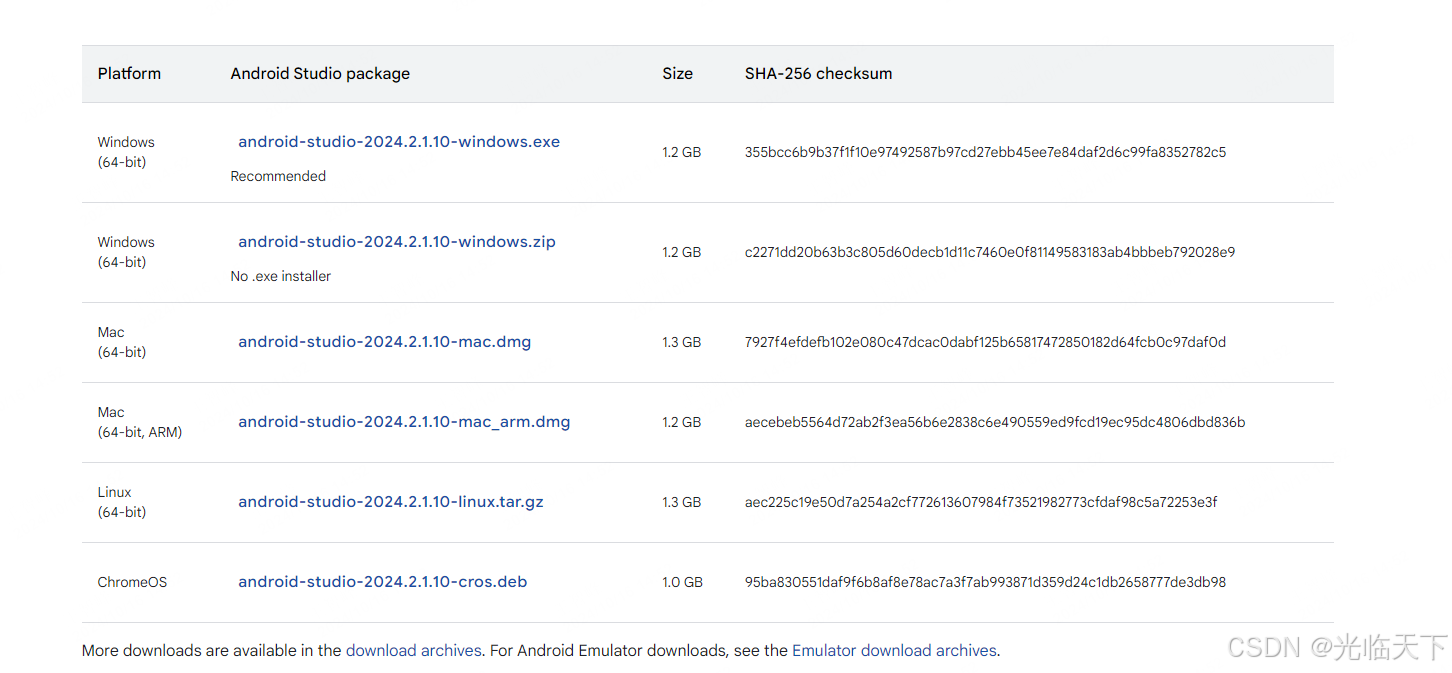Click the 1.2 GB size of mac_arm.dmg
Image resolution: width=1452 pixels, height=673 pixels.
click(x=681, y=422)
